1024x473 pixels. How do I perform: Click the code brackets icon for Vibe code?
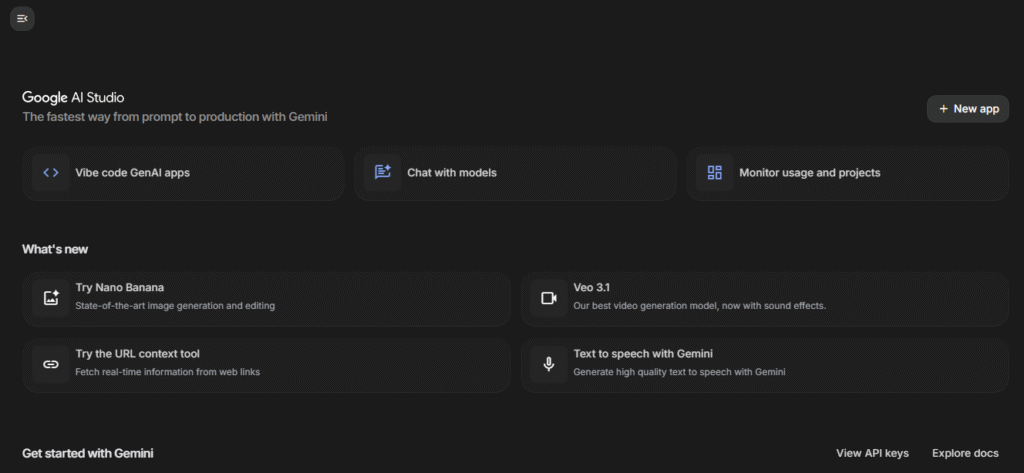51,173
